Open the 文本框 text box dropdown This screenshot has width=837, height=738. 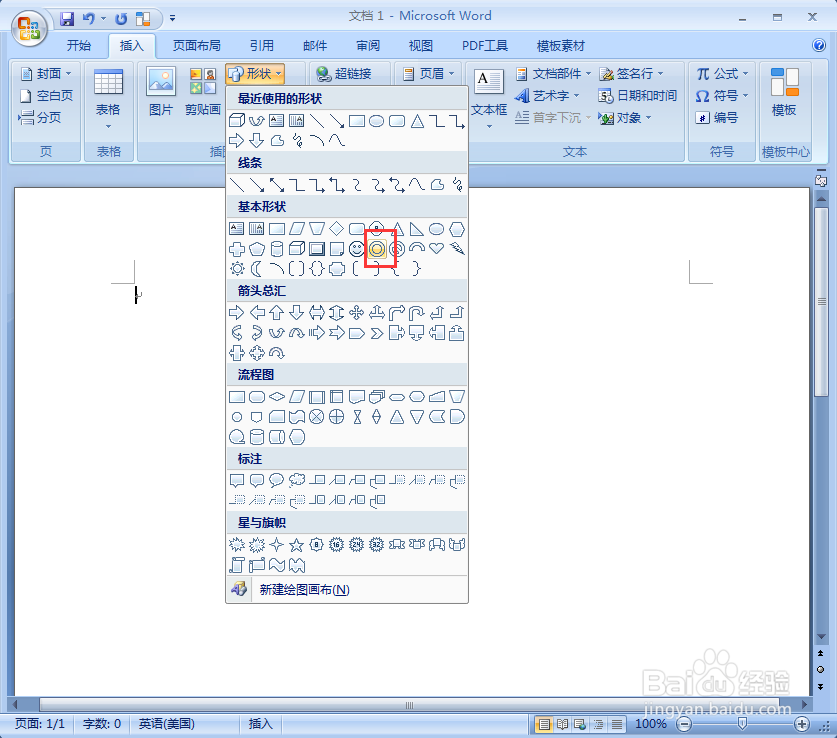pos(488,98)
